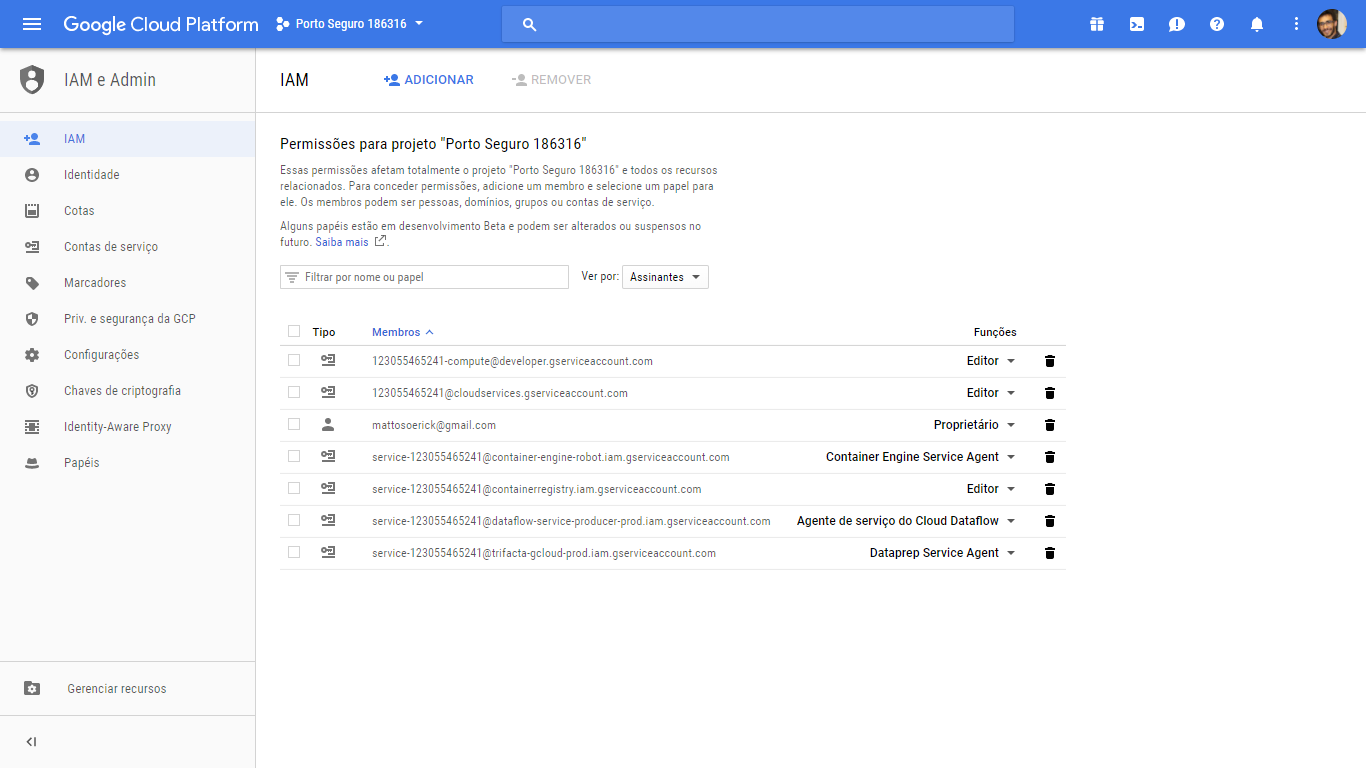Click the filter icon in the filter box
Image resolution: width=1366 pixels, height=768 pixels.
point(292,277)
